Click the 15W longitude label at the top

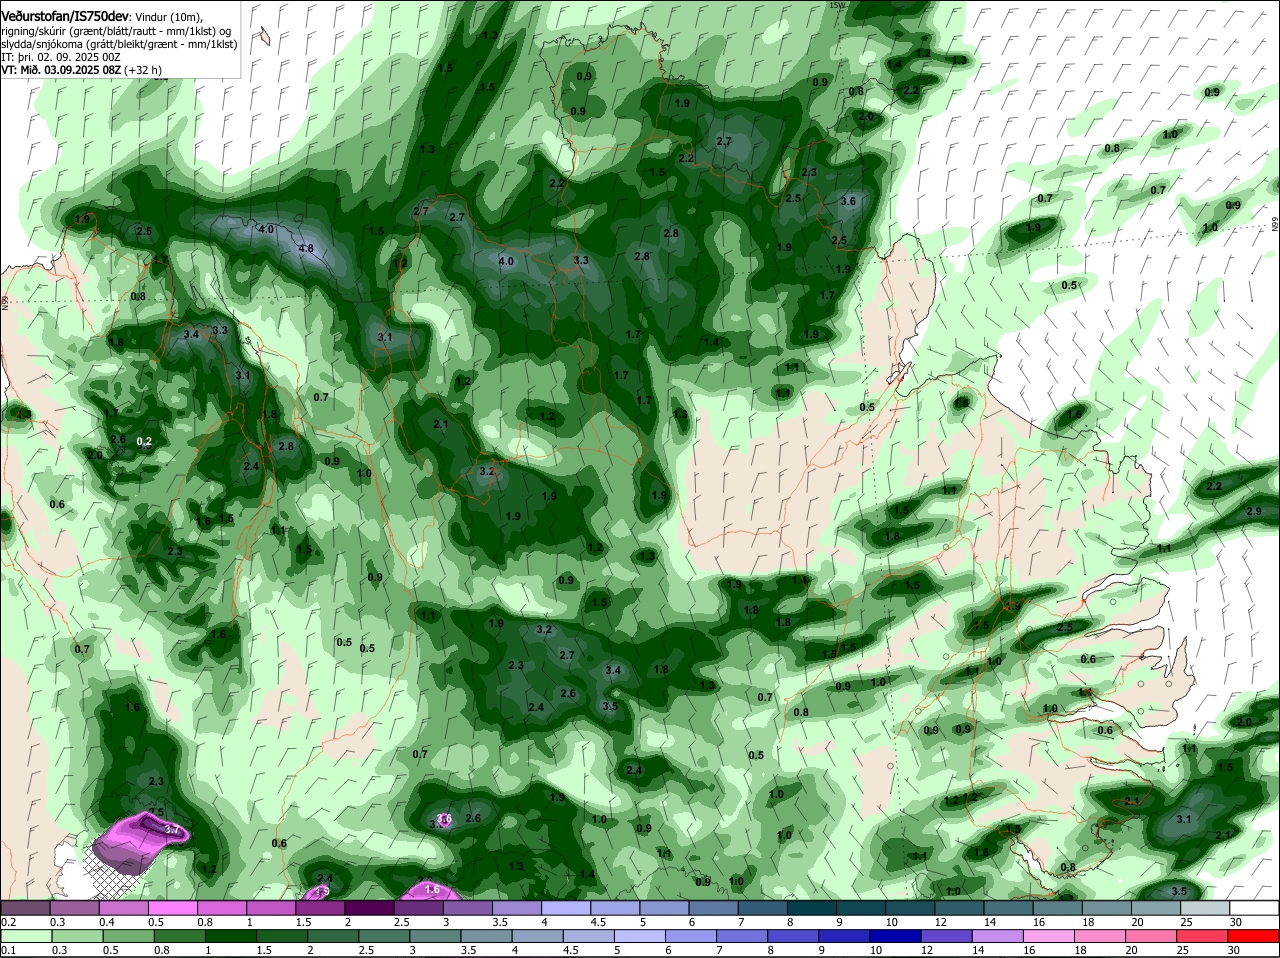pyautogui.click(x=837, y=5)
